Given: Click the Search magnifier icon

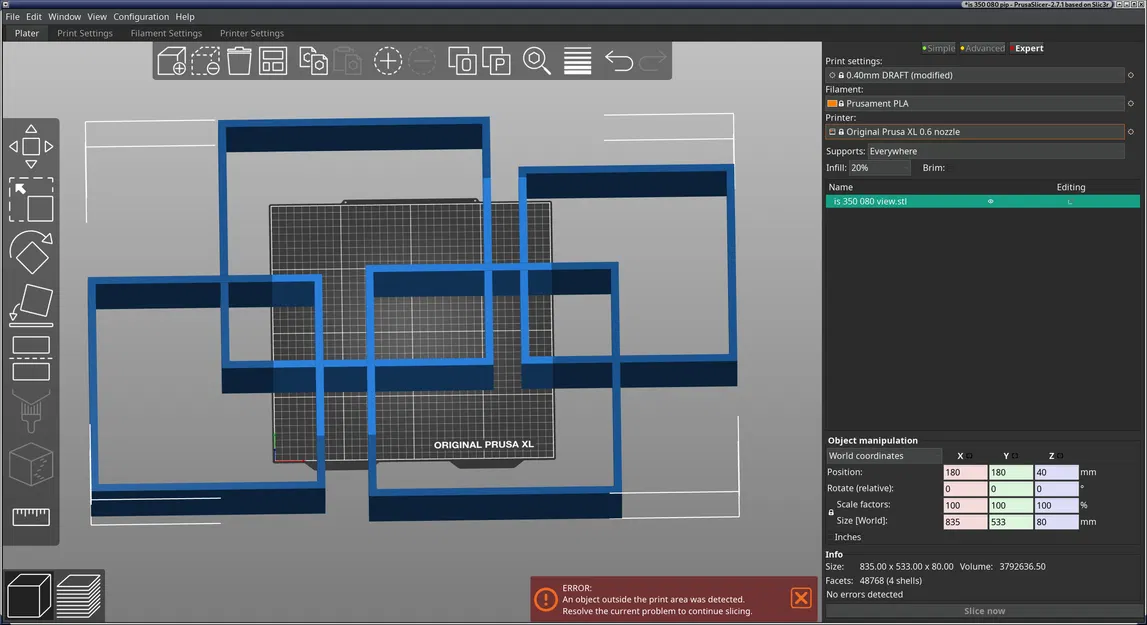Looking at the screenshot, I should point(536,61).
